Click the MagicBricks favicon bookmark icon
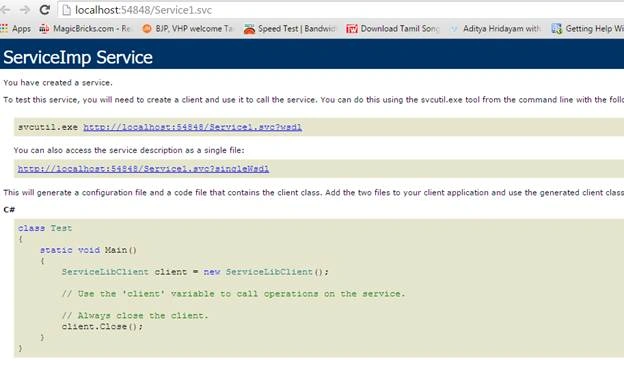The height and width of the screenshot is (366, 624). tap(44, 29)
